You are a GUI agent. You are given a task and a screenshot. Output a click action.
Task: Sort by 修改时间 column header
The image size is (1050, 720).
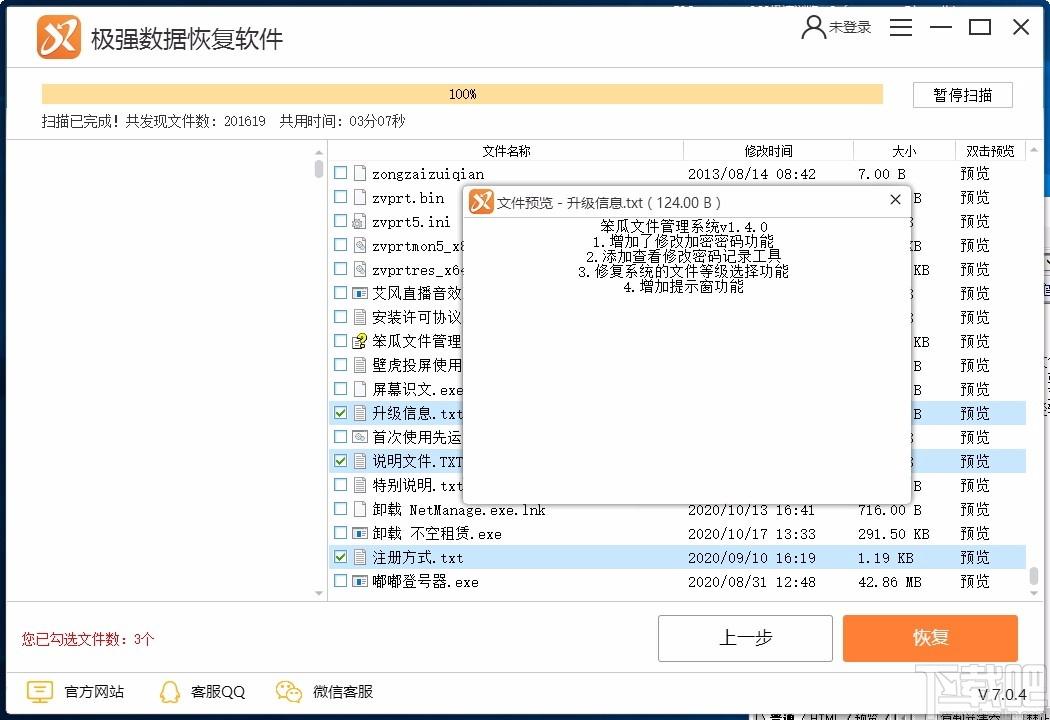tap(768, 151)
